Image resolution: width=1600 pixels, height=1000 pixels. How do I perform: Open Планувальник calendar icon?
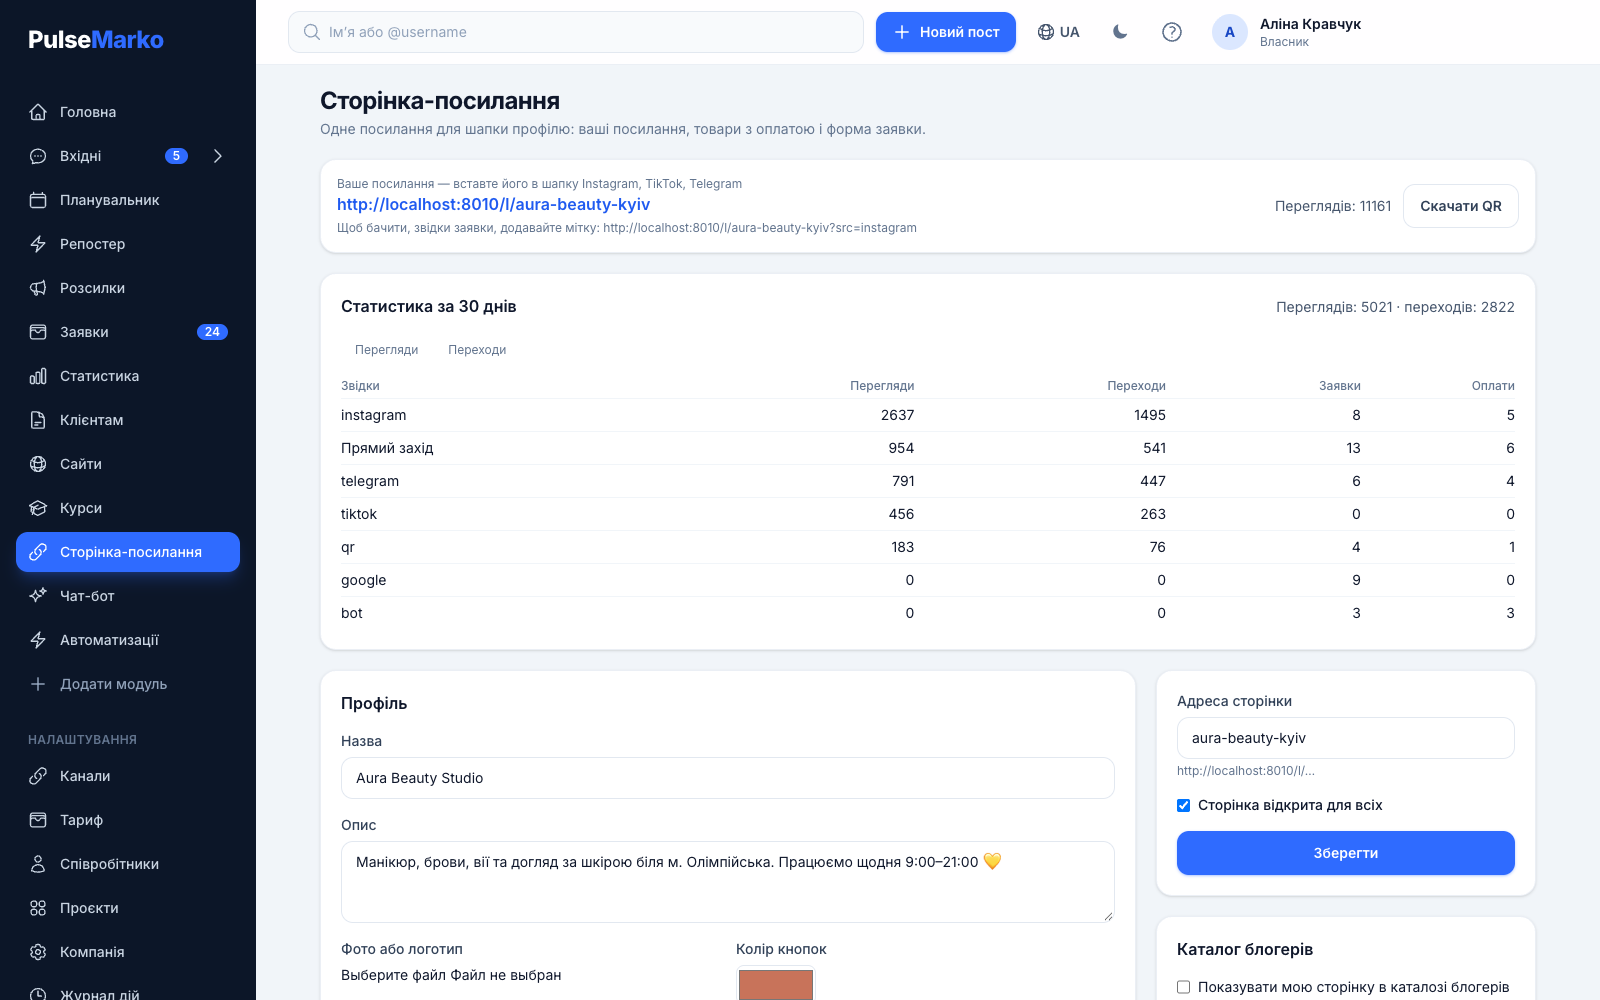pos(38,200)
